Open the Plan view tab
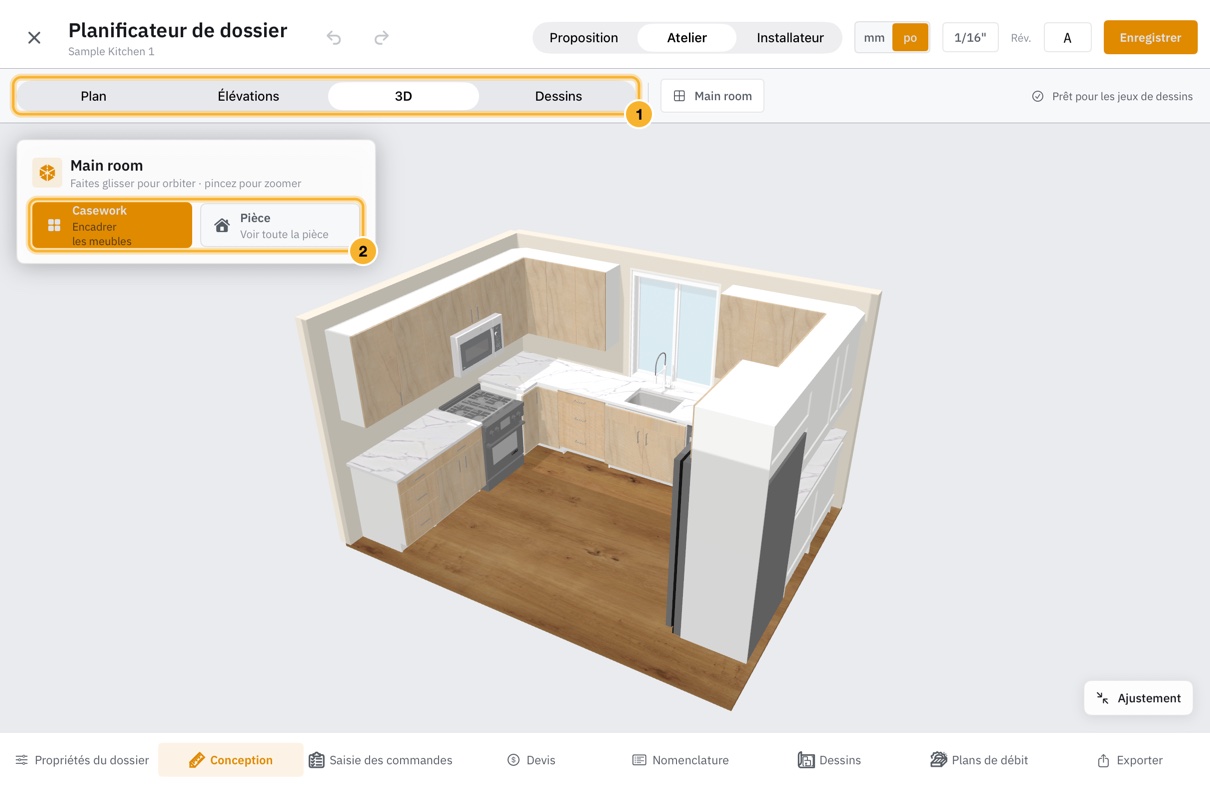The width and height of the screenshot is (1210, 808). (x=94, y=96)
